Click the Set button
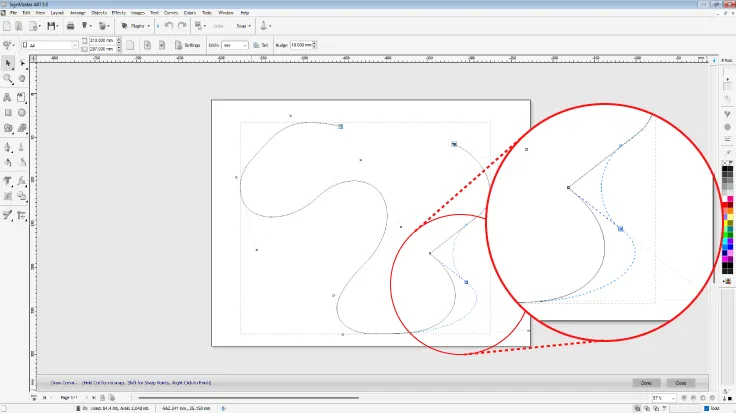The image size is (736, 413). 261,45
